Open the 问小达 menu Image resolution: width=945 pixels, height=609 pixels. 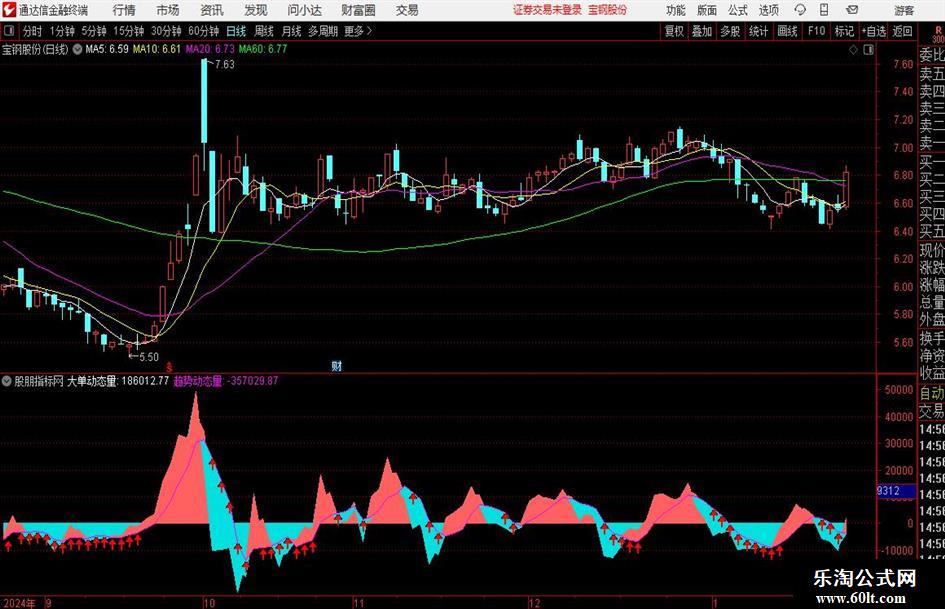click(x=304, y=10)
